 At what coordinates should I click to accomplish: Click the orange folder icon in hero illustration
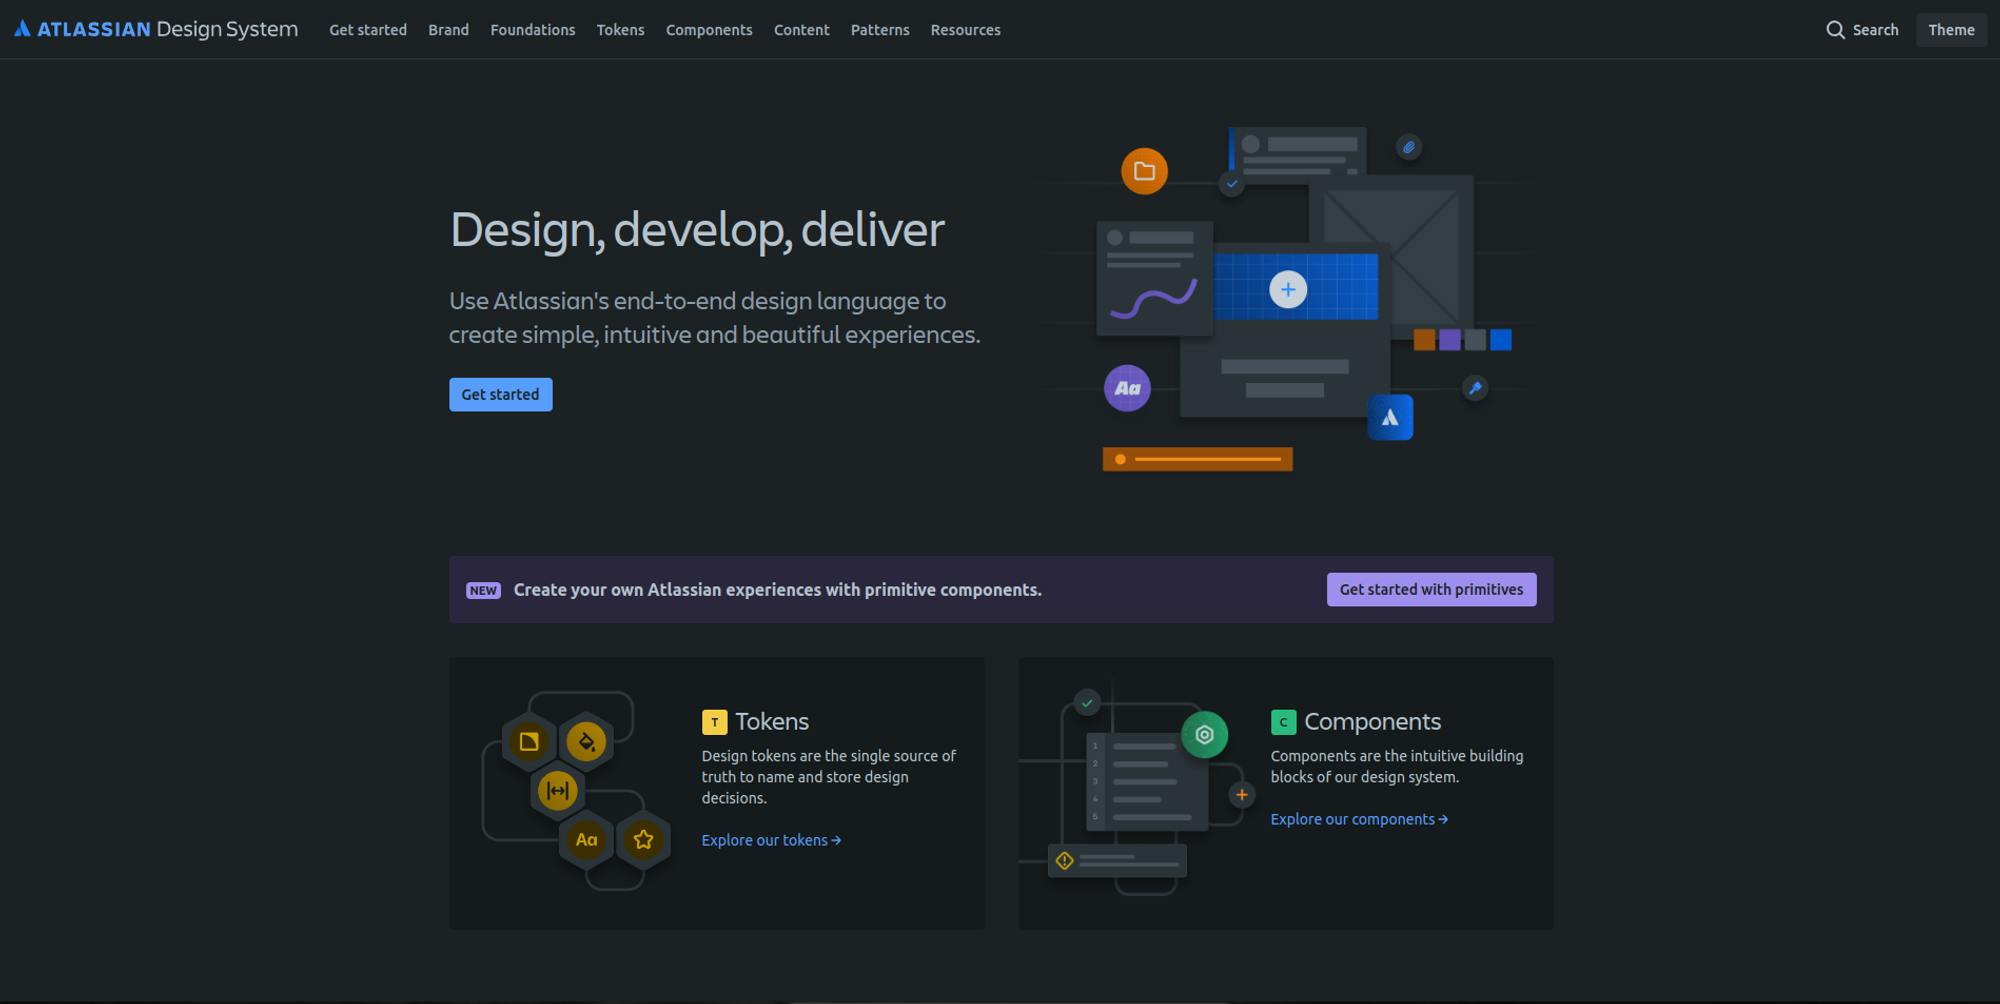pyautogui.click(x=1144, y=171)
